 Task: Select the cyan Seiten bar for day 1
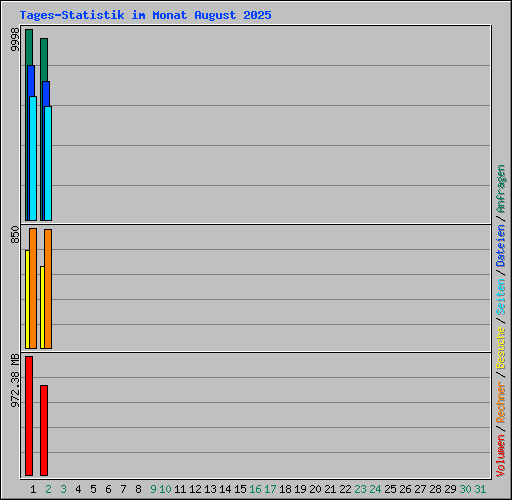click(x=33, y=158)
